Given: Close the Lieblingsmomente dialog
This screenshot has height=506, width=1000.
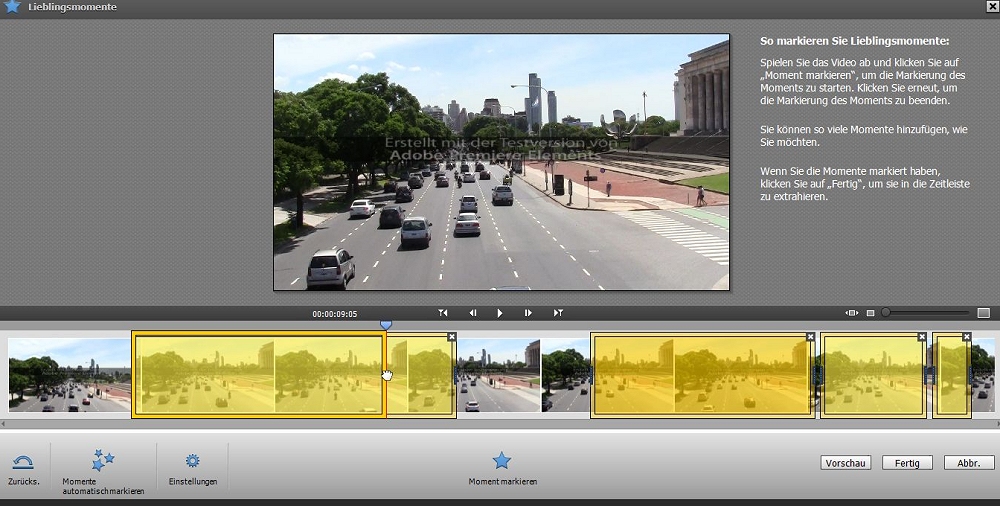Looking at the screenshot, I should coord(993,6).
